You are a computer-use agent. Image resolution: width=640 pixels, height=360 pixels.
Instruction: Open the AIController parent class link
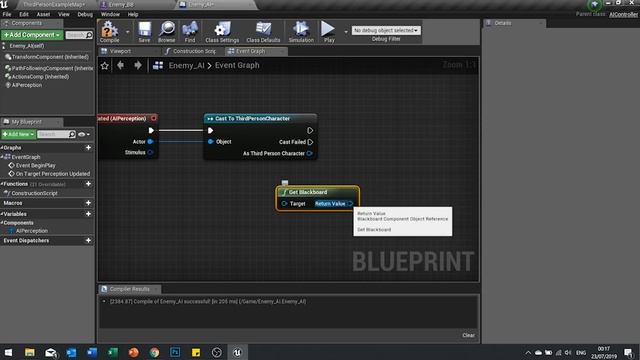click(x=623, y=14)
